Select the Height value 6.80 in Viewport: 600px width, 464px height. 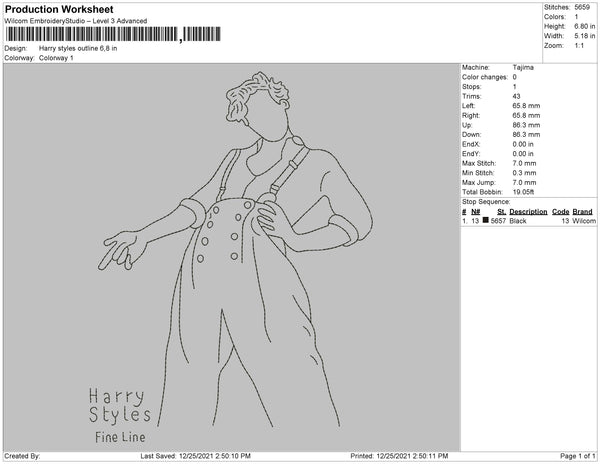(584, 26)
